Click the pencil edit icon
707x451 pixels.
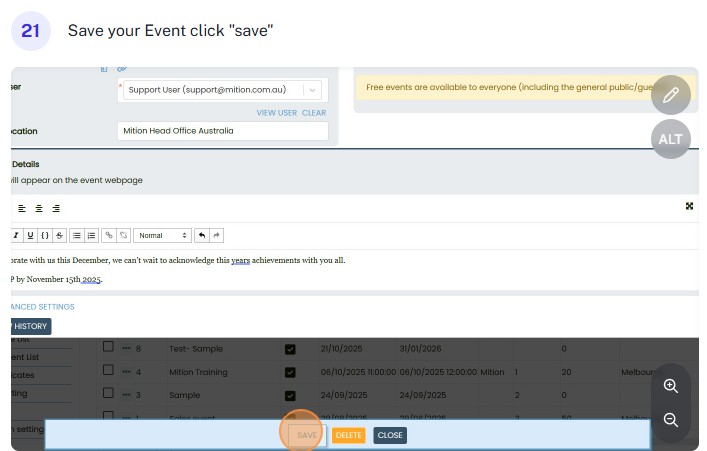tap(670, 96)
